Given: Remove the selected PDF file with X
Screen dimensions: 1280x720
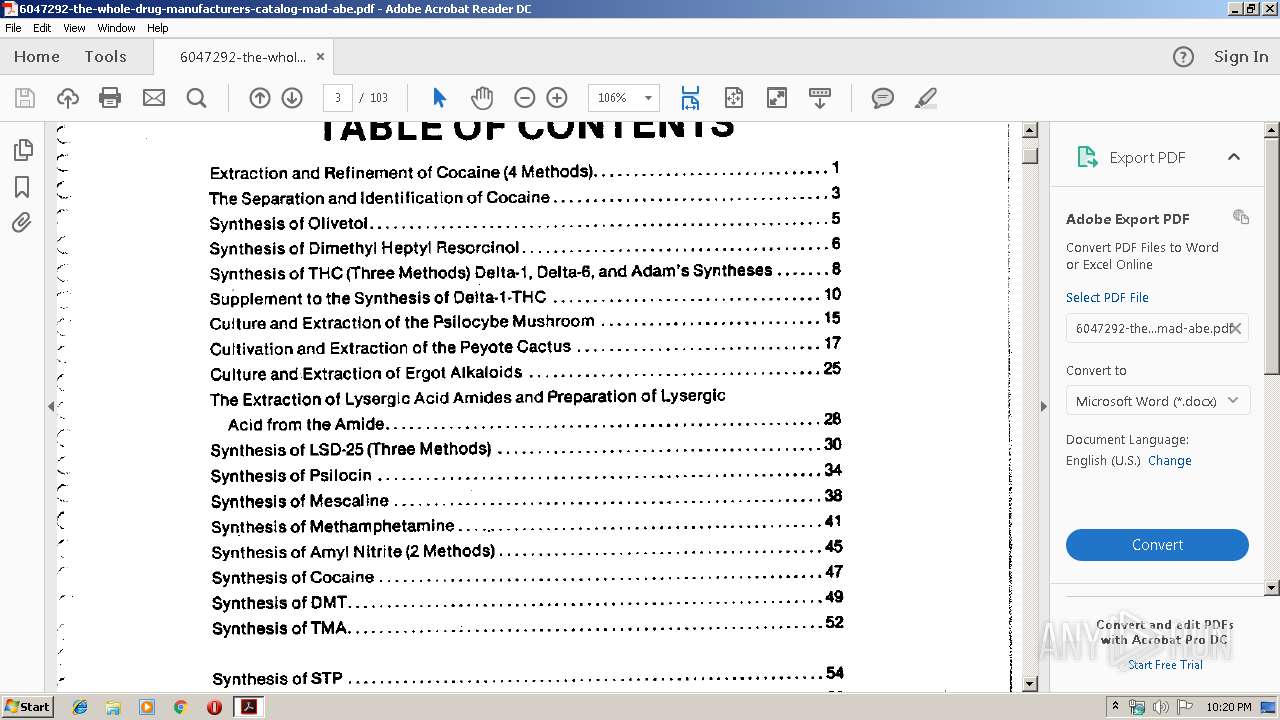Looking at the screenshot, I should [1236, 328].
